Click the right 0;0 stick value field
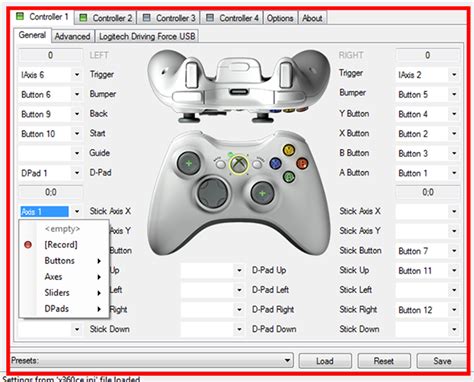Viewport: 474px width, 382px height. [x=428, y=192]
